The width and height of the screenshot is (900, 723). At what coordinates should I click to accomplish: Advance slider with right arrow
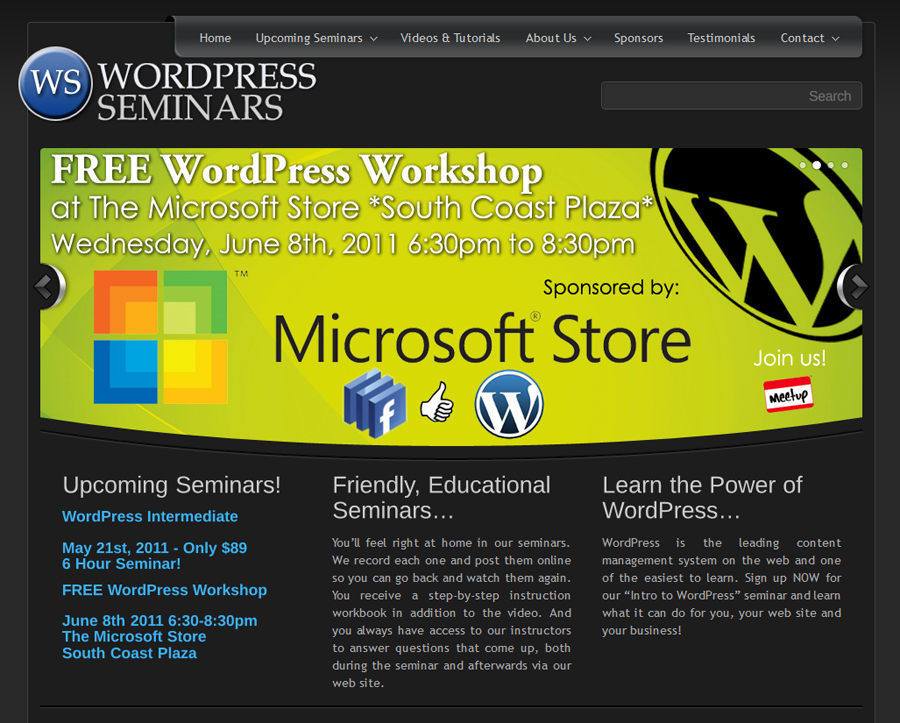[x=854, y=286]
